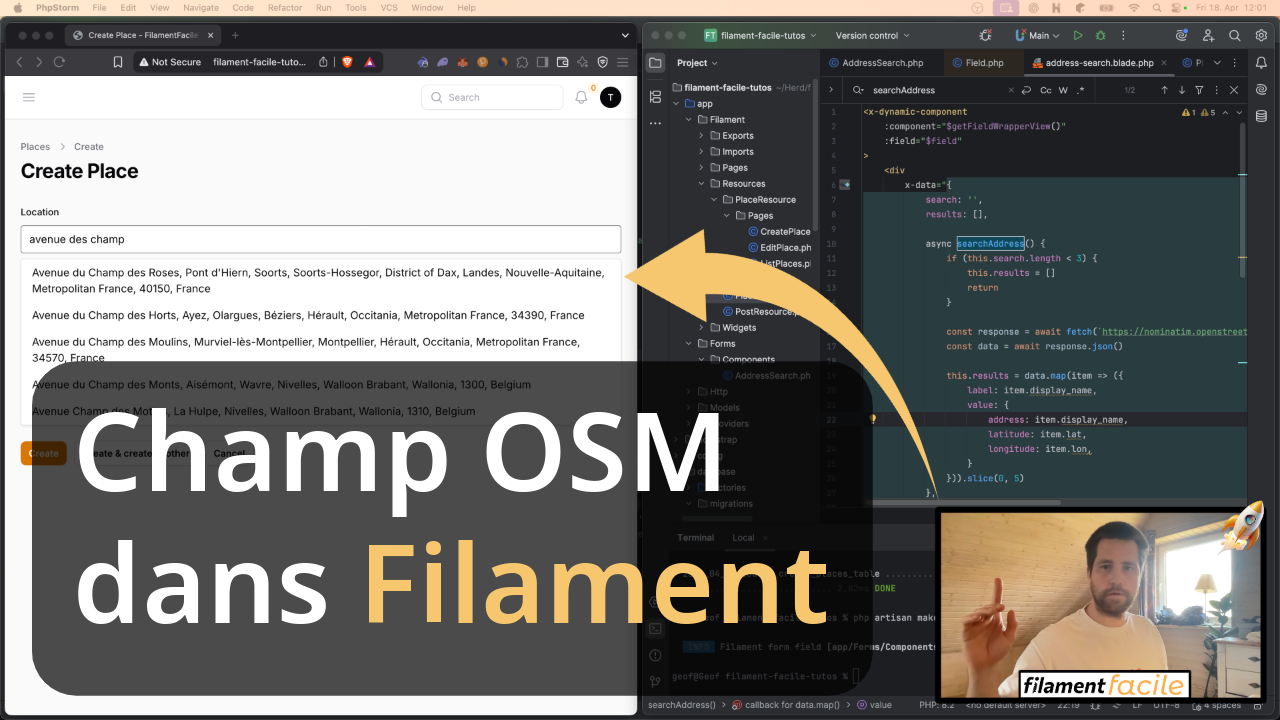Click the Filament notifications bell in browser
Screen dimensions: 1280x720
click(581, 97)
